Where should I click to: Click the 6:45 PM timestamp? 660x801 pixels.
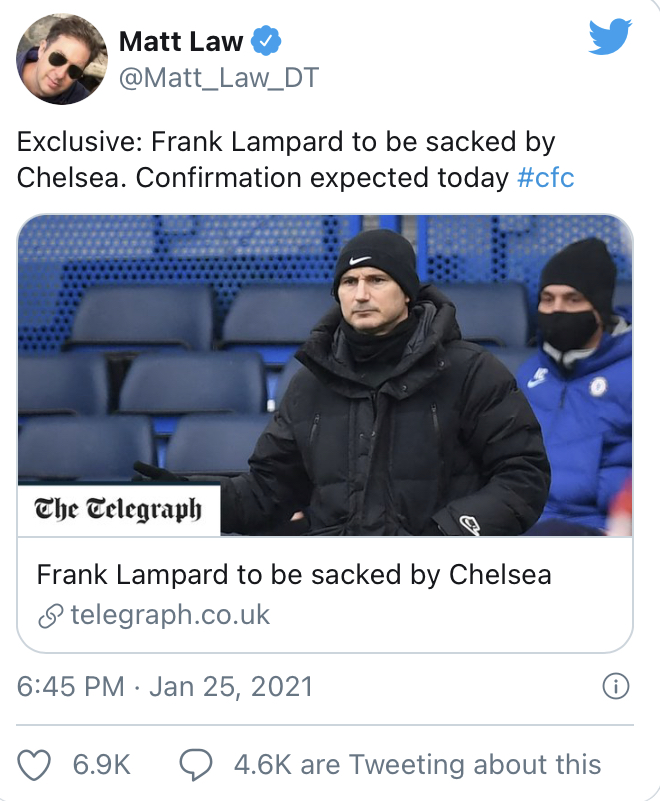(70, 687)
